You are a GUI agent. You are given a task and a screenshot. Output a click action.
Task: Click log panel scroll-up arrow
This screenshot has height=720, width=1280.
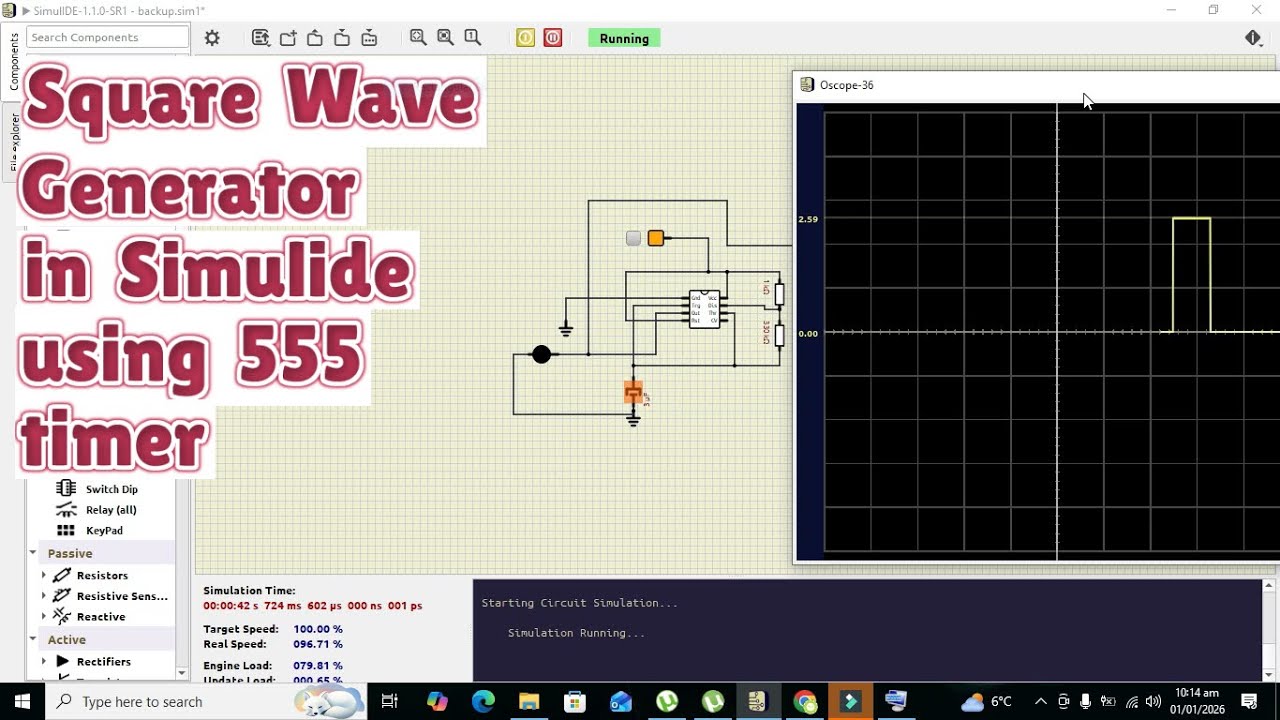tap(1270, 586)
